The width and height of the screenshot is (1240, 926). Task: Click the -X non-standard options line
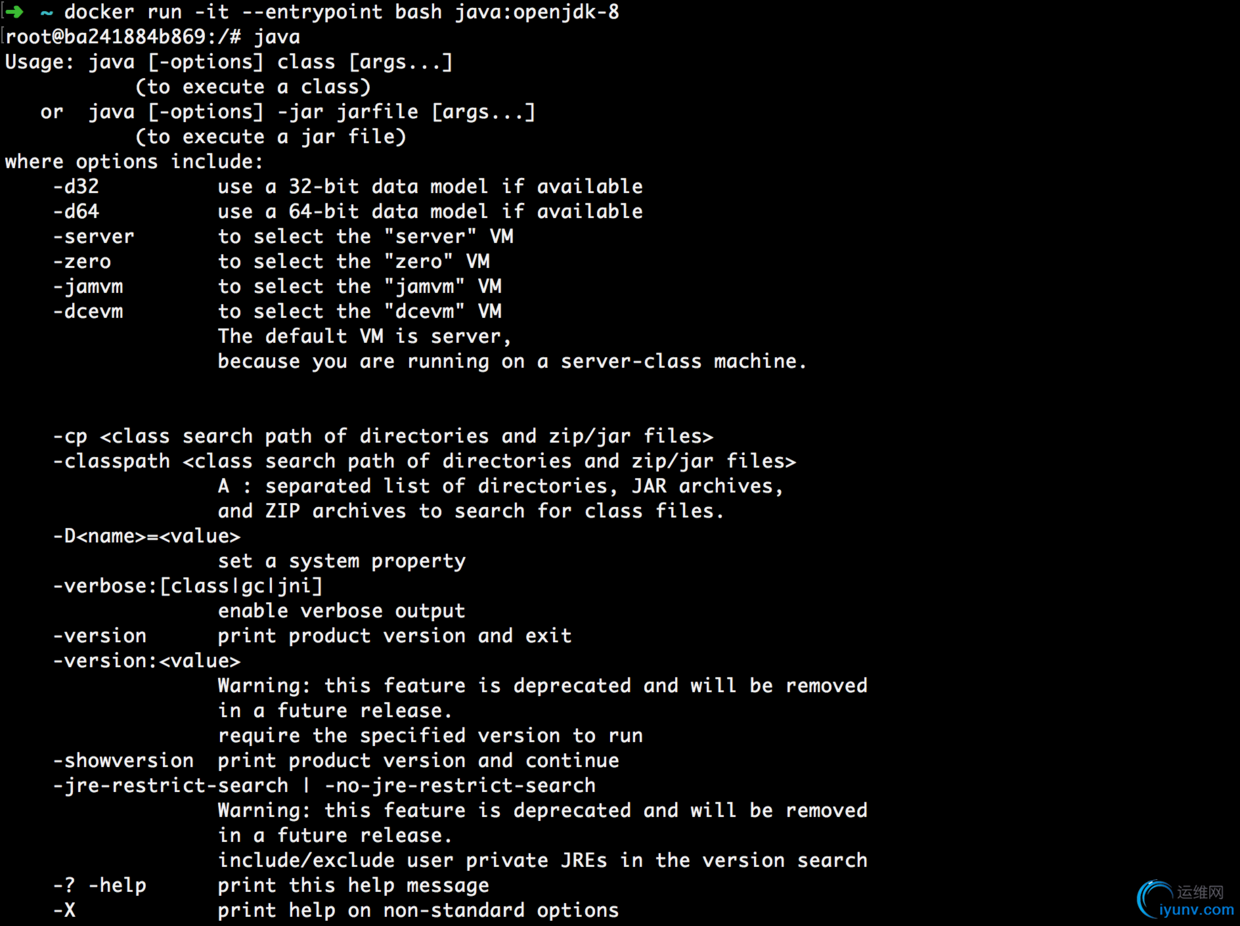point(336,911)
